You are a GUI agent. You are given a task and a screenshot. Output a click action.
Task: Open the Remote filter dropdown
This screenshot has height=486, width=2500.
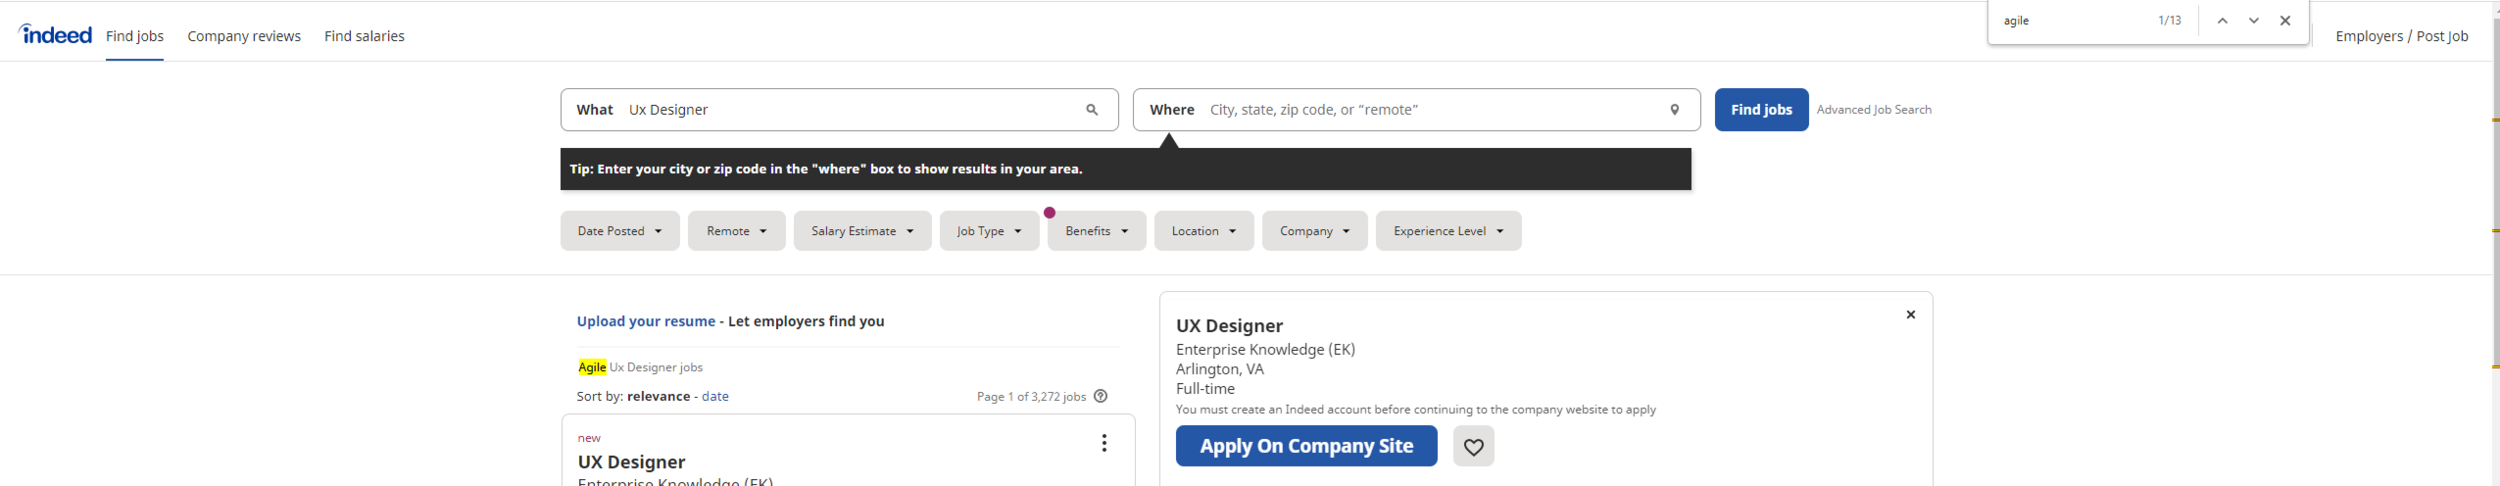737,231
